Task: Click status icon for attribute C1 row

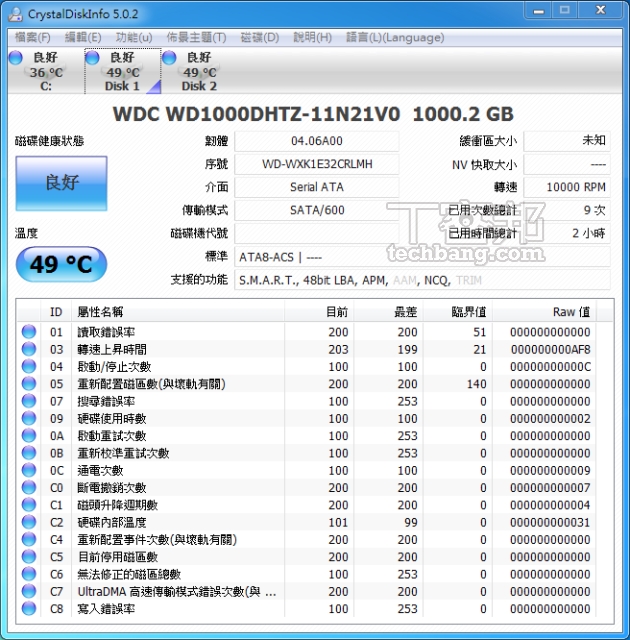Action: [x=29, y=504]
